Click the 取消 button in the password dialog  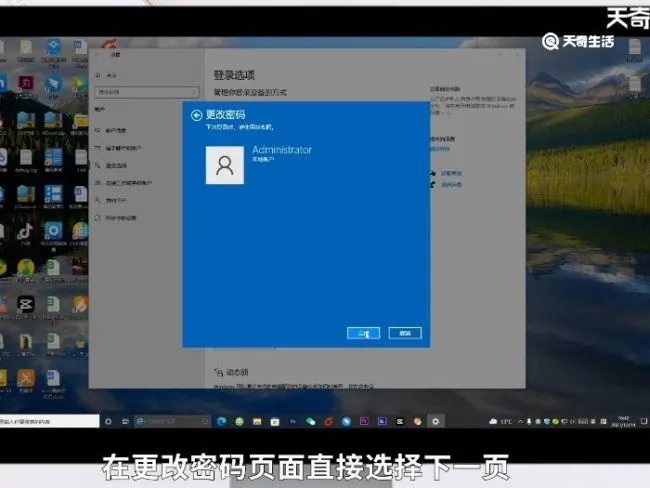click(x=405, y=333)
